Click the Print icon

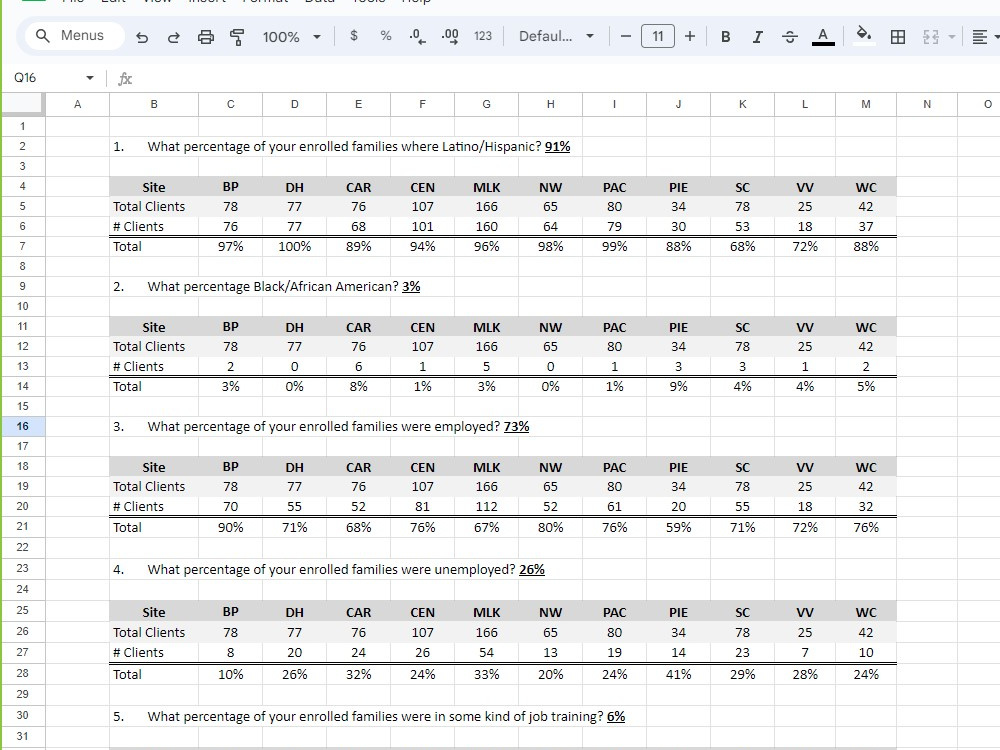pos(205,37)
